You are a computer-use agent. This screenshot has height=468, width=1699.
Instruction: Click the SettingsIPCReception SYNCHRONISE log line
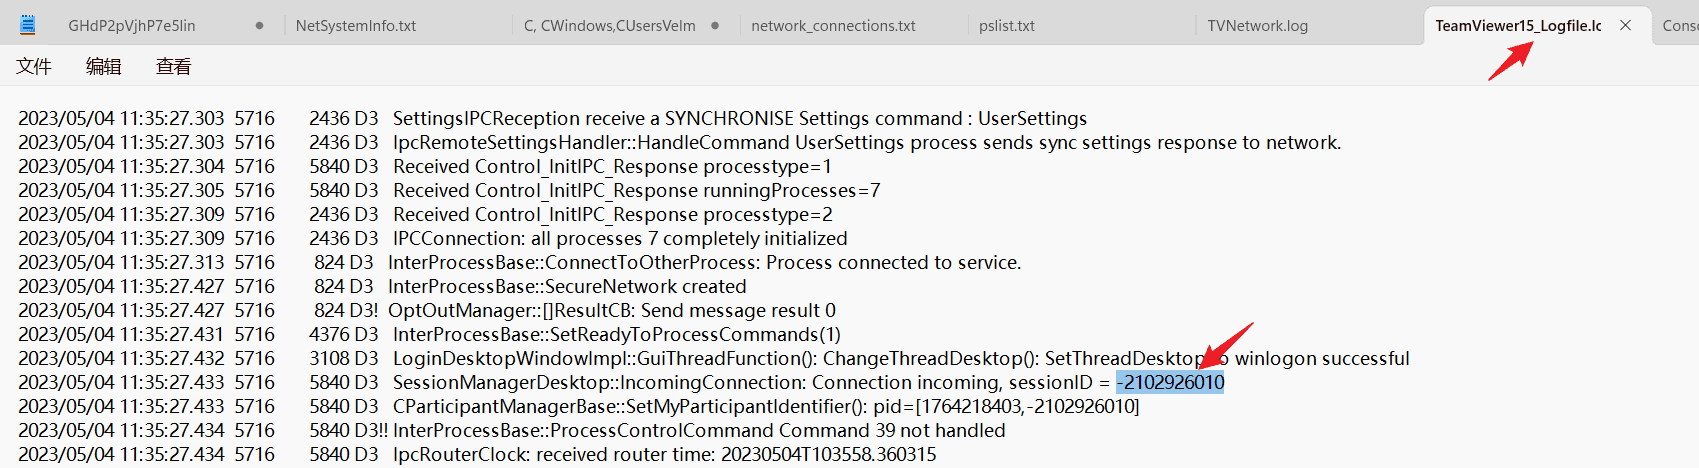pos(739,119)
